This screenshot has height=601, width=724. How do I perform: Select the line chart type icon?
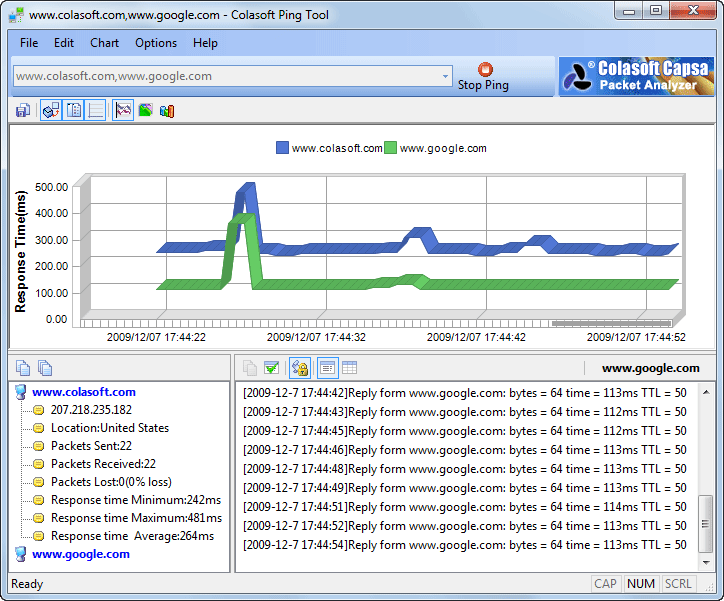pos(123,111)
